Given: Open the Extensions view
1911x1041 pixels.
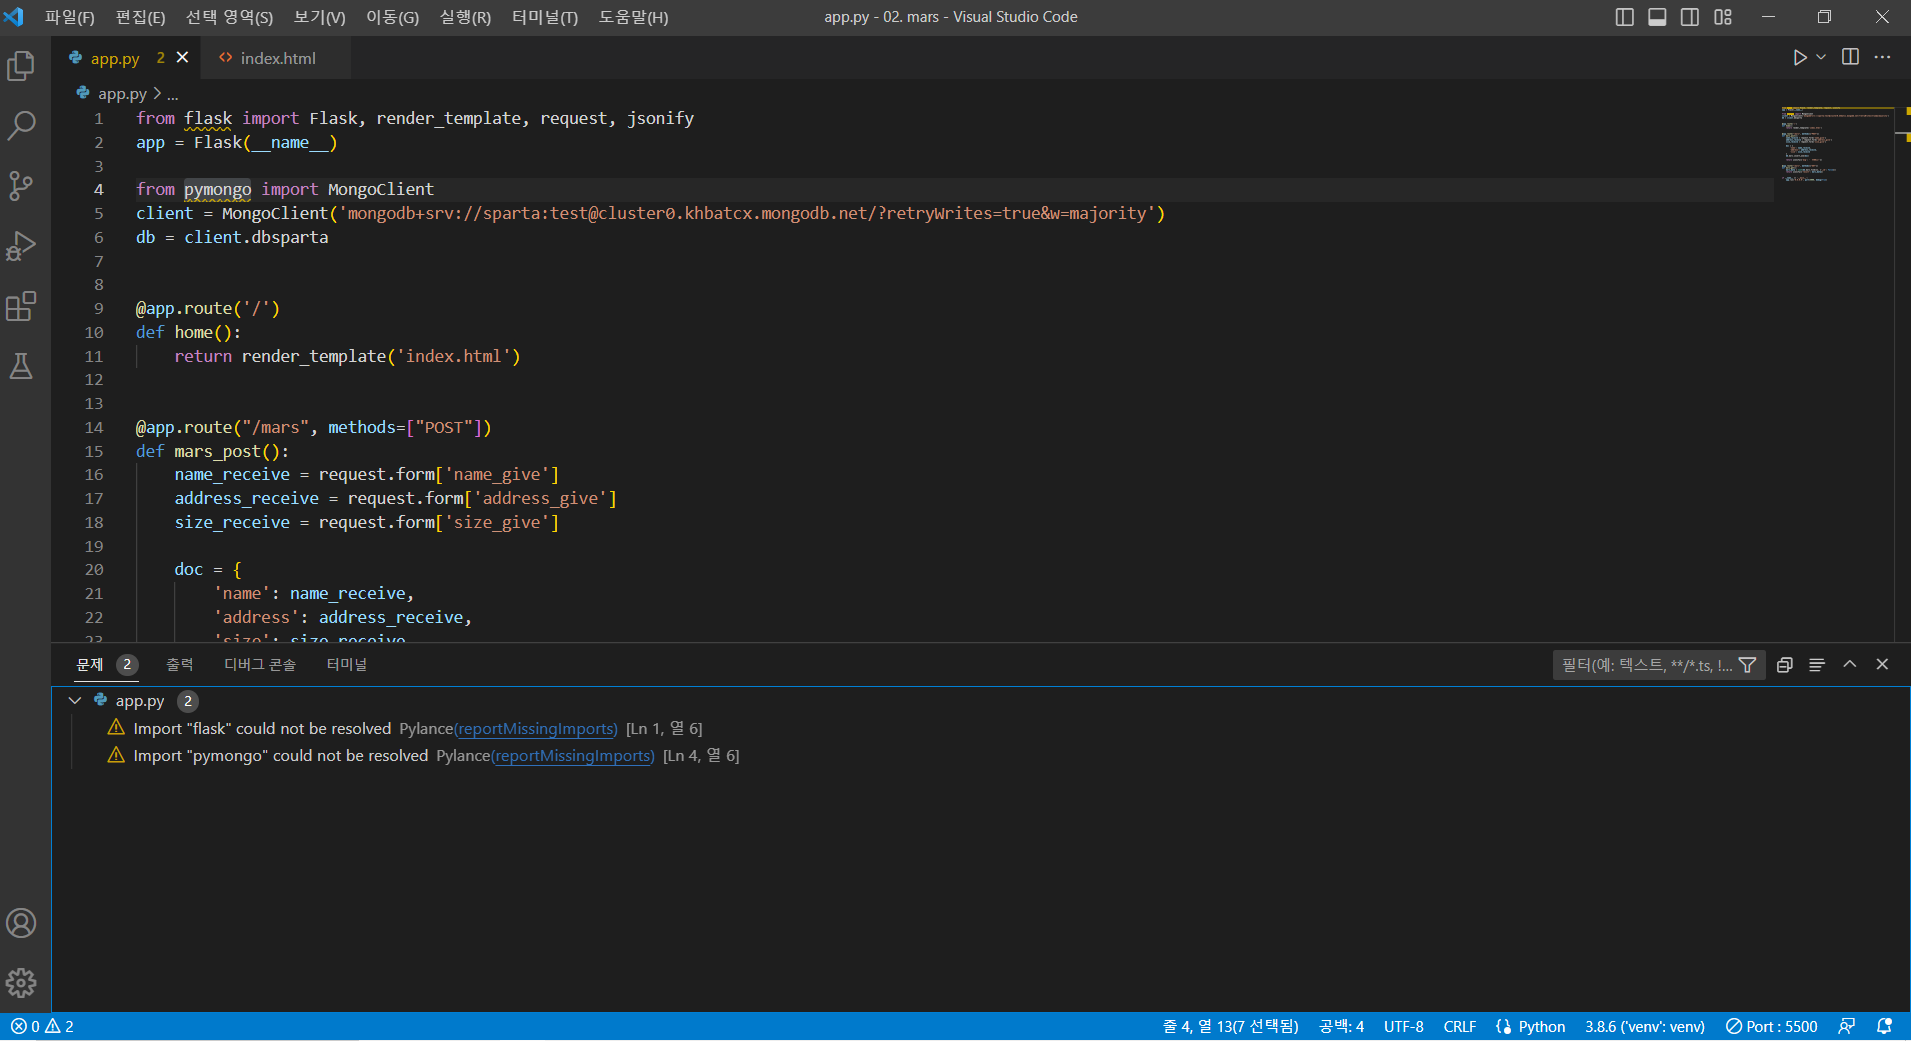Looking at the screenshot, I should pyautogui.click(x=21, y=306).
